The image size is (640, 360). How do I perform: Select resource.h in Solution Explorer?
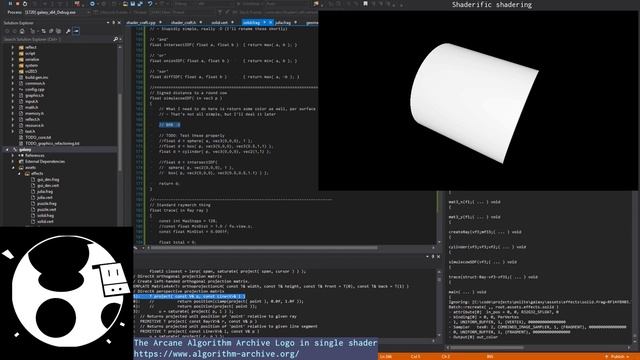click(x=34, y=125)
